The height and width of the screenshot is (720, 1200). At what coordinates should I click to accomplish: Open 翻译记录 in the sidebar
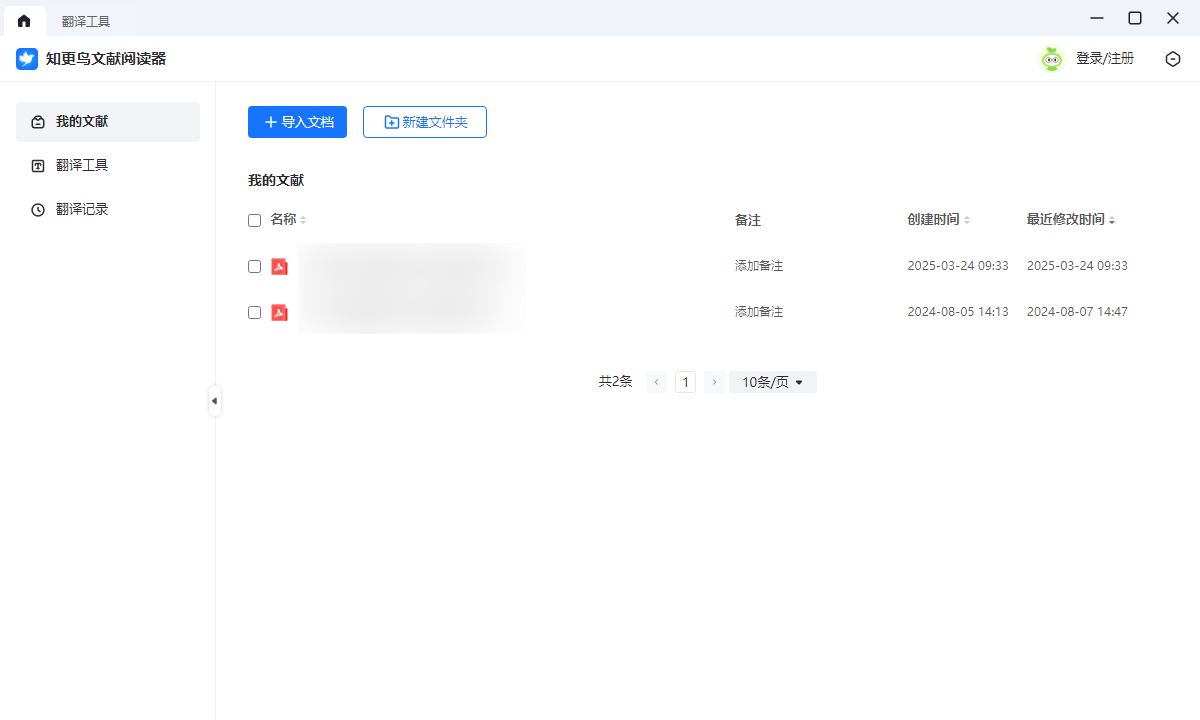[x=108, y=210]
